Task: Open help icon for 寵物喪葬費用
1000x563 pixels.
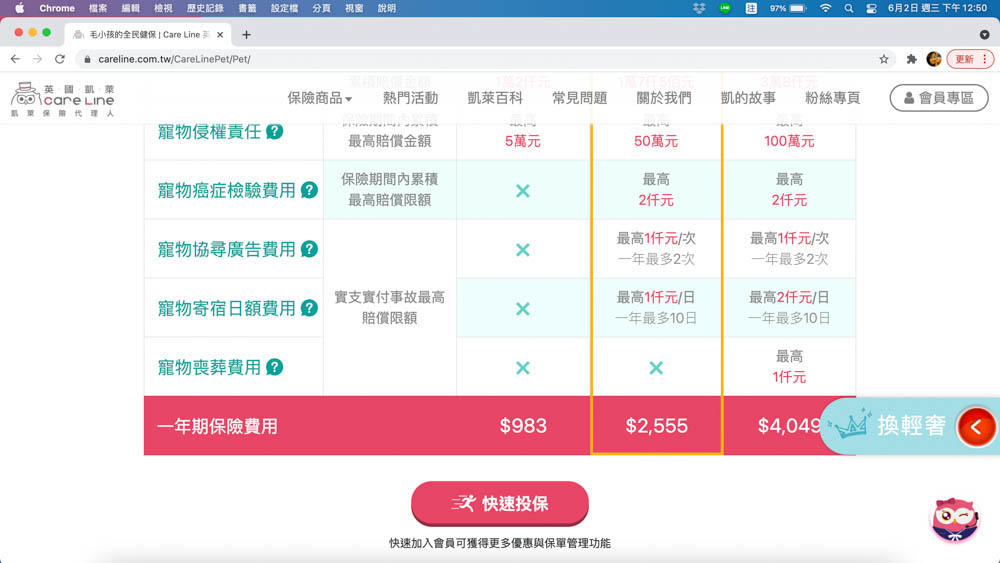Action: [275, 367]
